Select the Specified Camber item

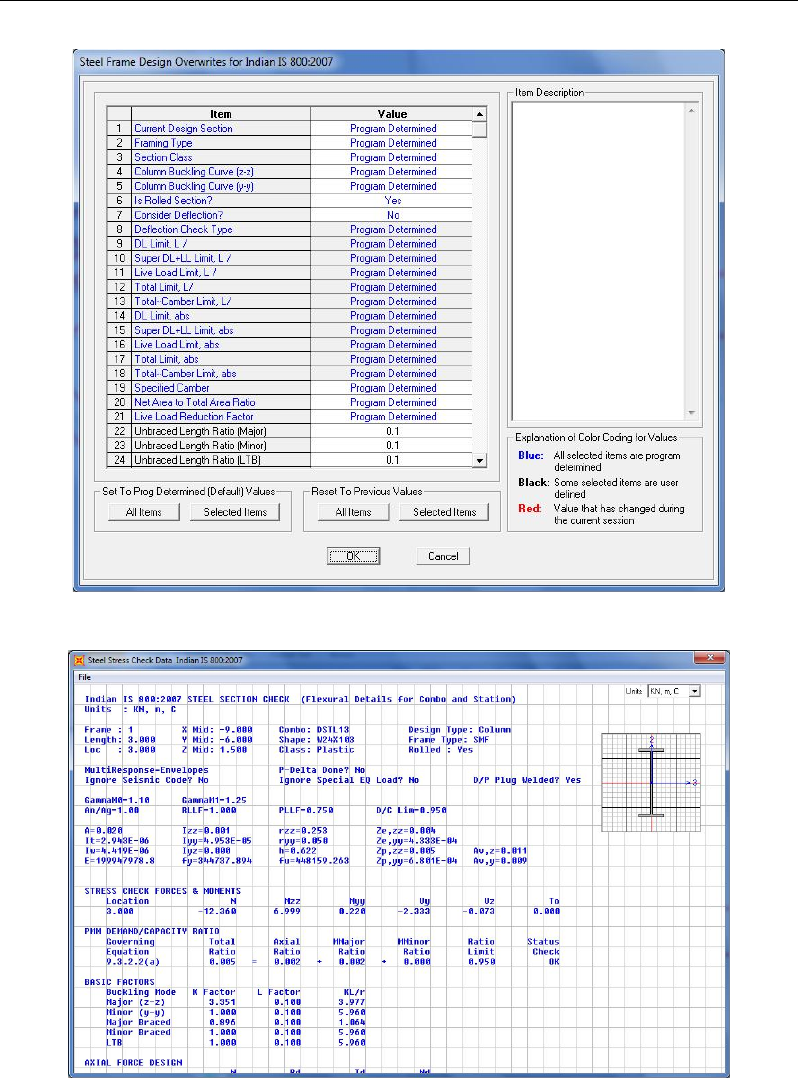pyautogui.click(x=221, y=388)
